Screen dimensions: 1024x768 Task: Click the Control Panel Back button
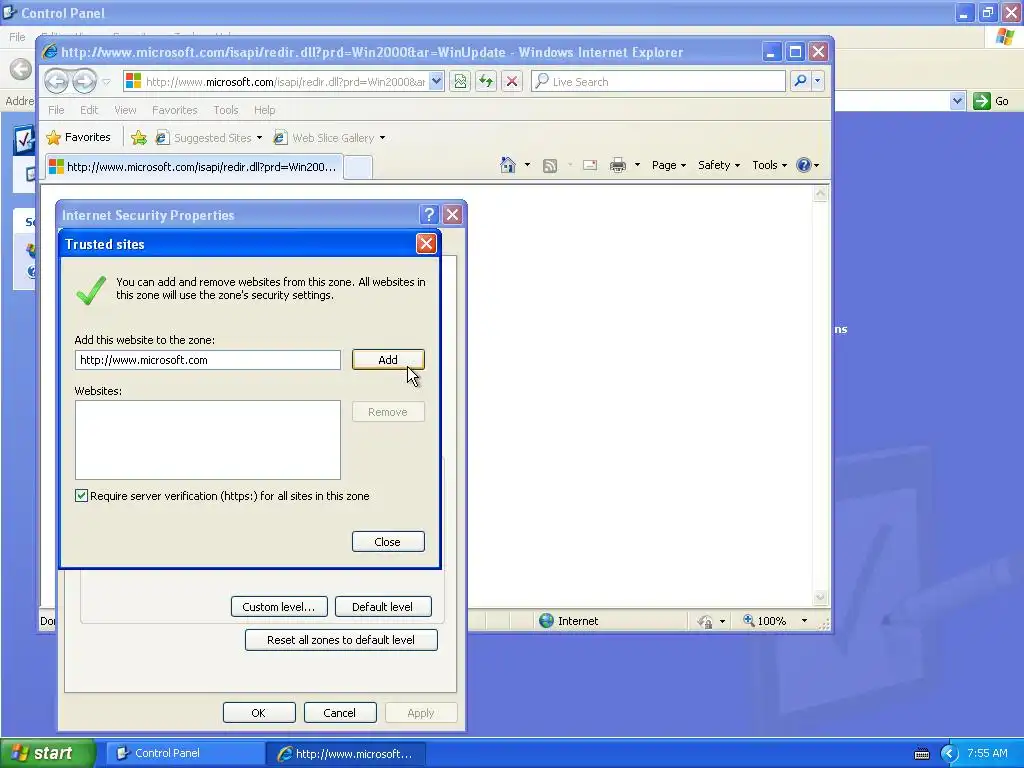pyautogui.click(x=21, y=69)
